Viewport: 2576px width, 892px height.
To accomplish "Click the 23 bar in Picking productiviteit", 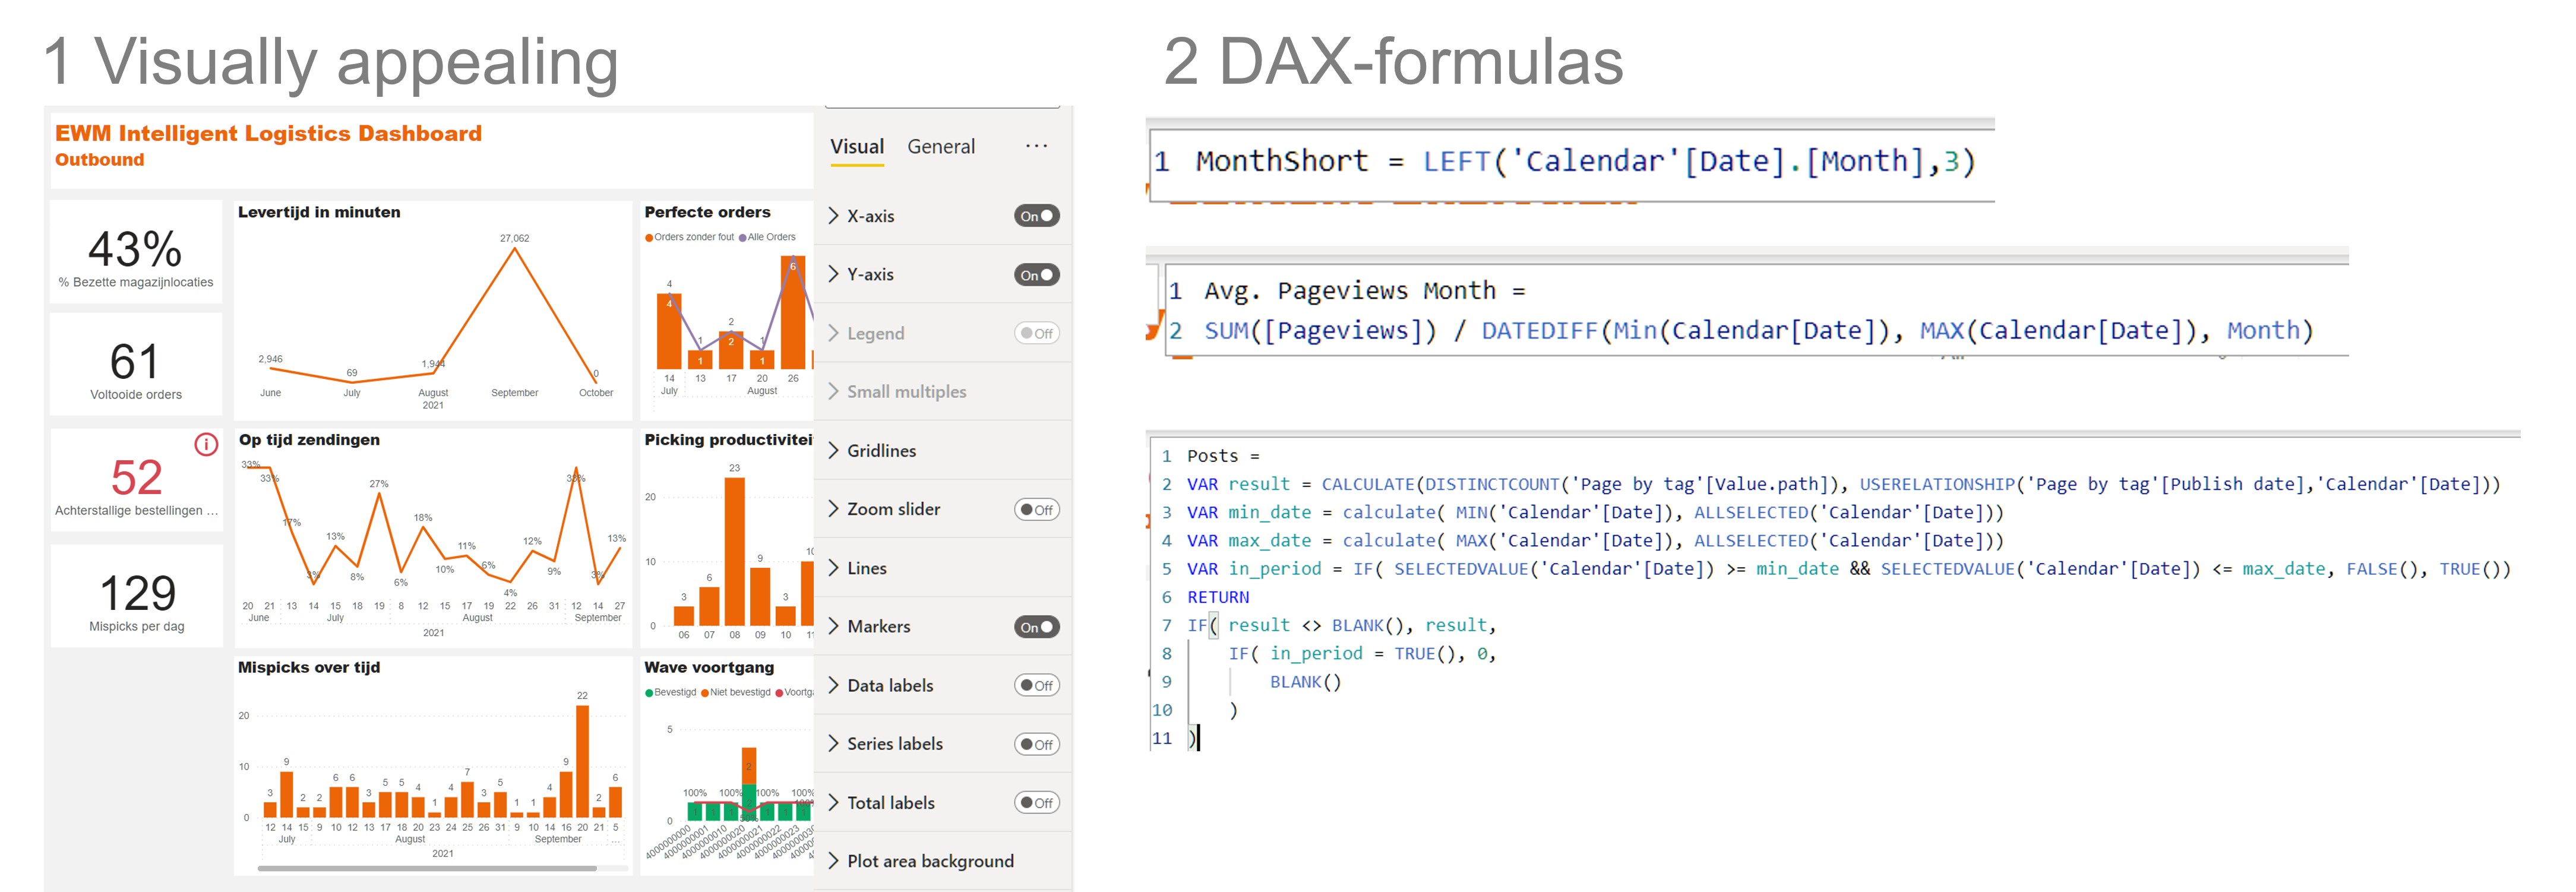I will pos(734,552).
